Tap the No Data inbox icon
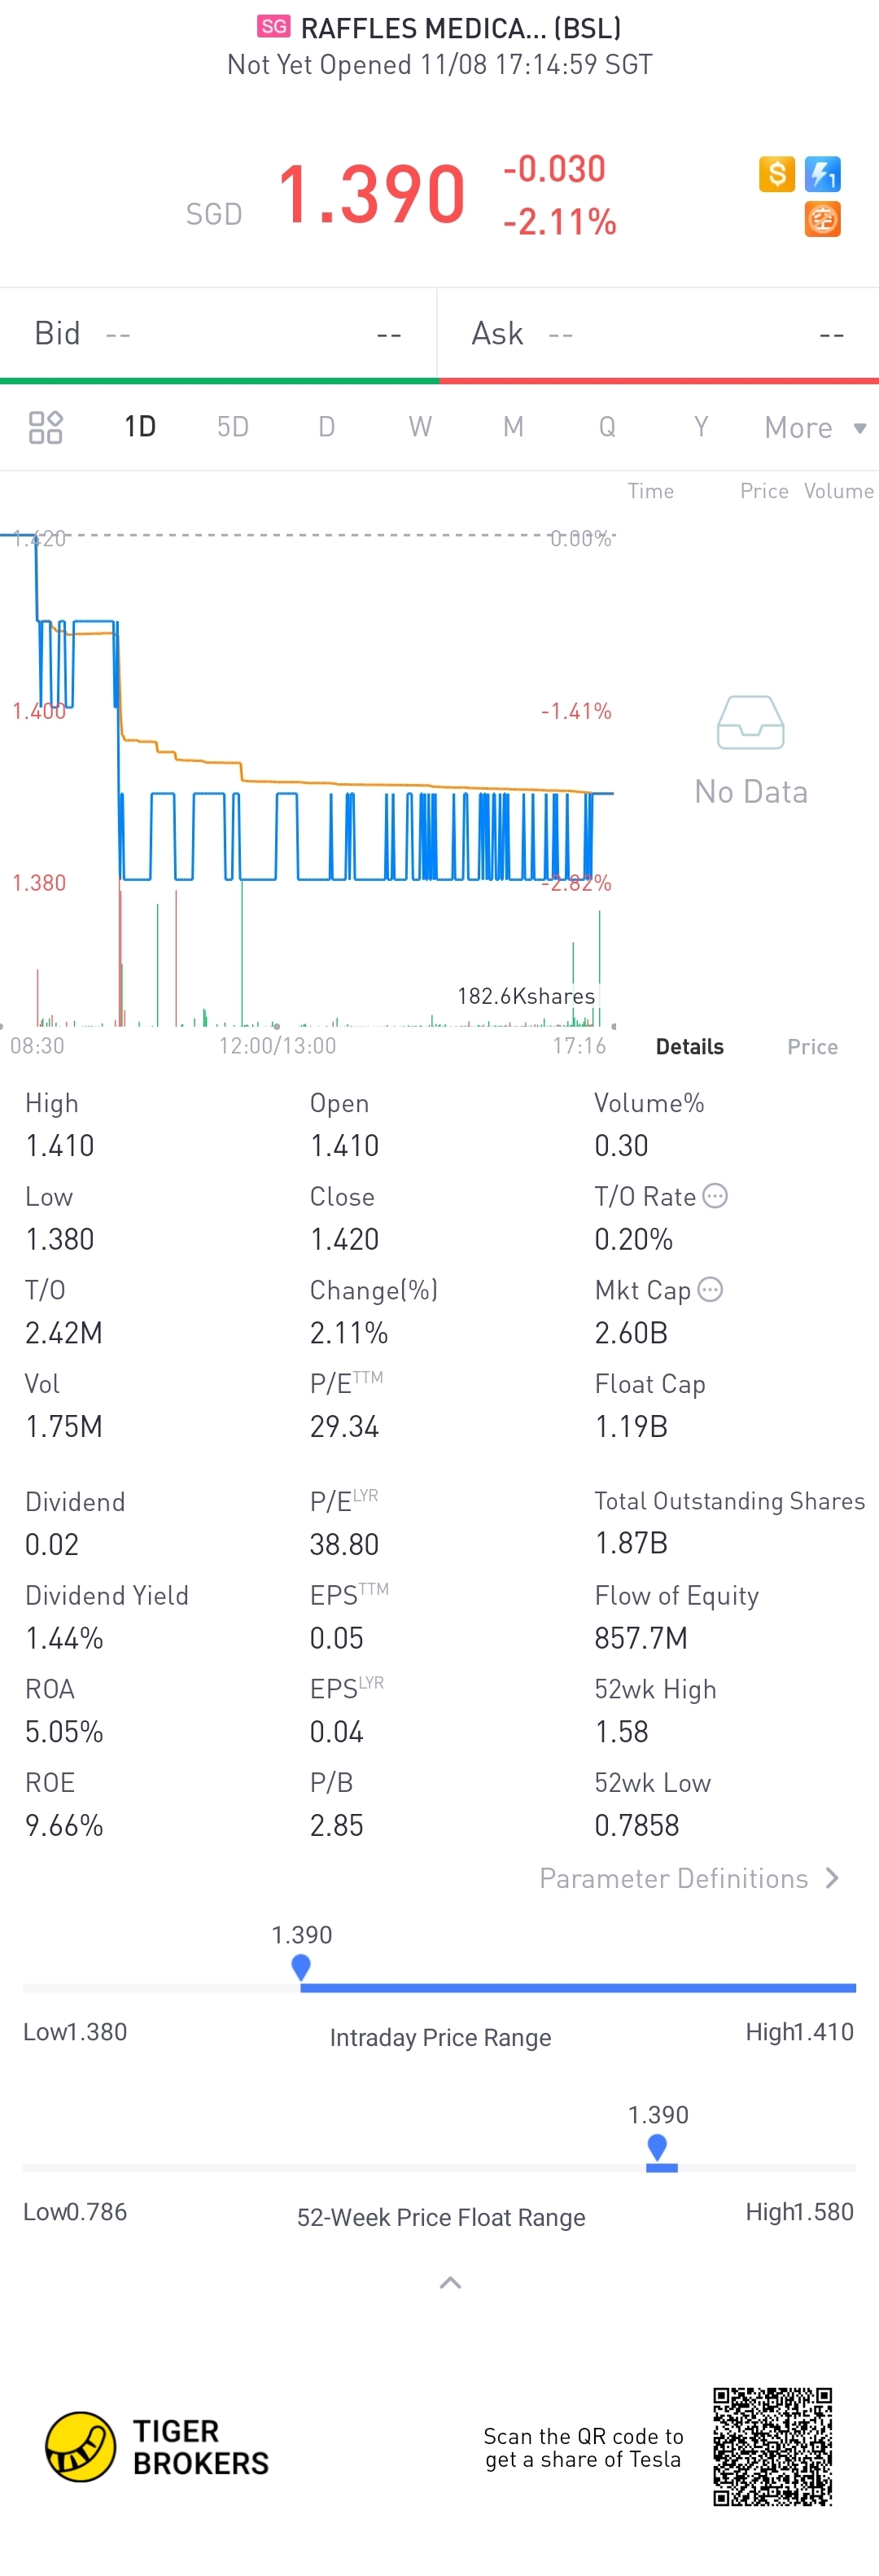Screen dimensions: 879x2576 click(751, 722)
